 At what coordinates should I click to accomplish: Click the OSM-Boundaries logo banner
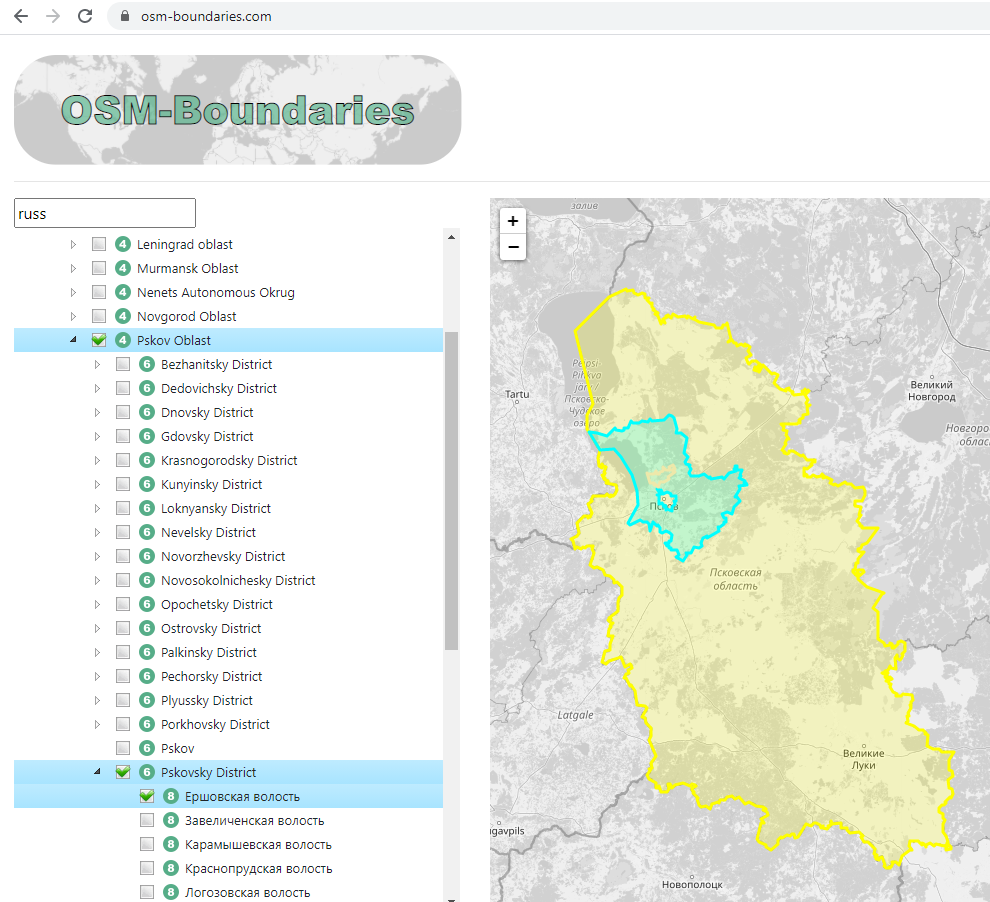click(x=237, y=110)
